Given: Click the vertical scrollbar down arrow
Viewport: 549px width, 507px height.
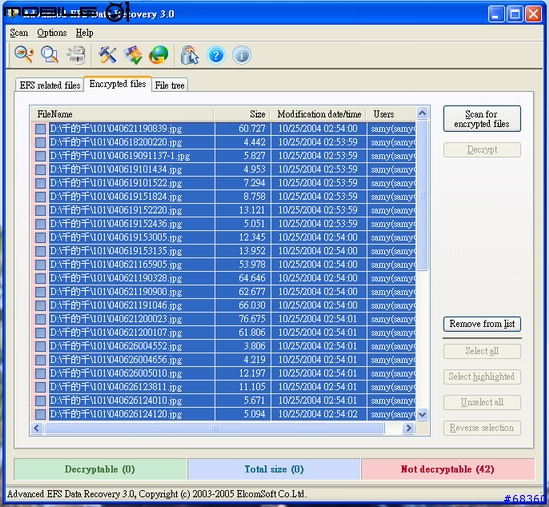Looking at the screenshot, I should pyautogui.click(x=422, y=415).
